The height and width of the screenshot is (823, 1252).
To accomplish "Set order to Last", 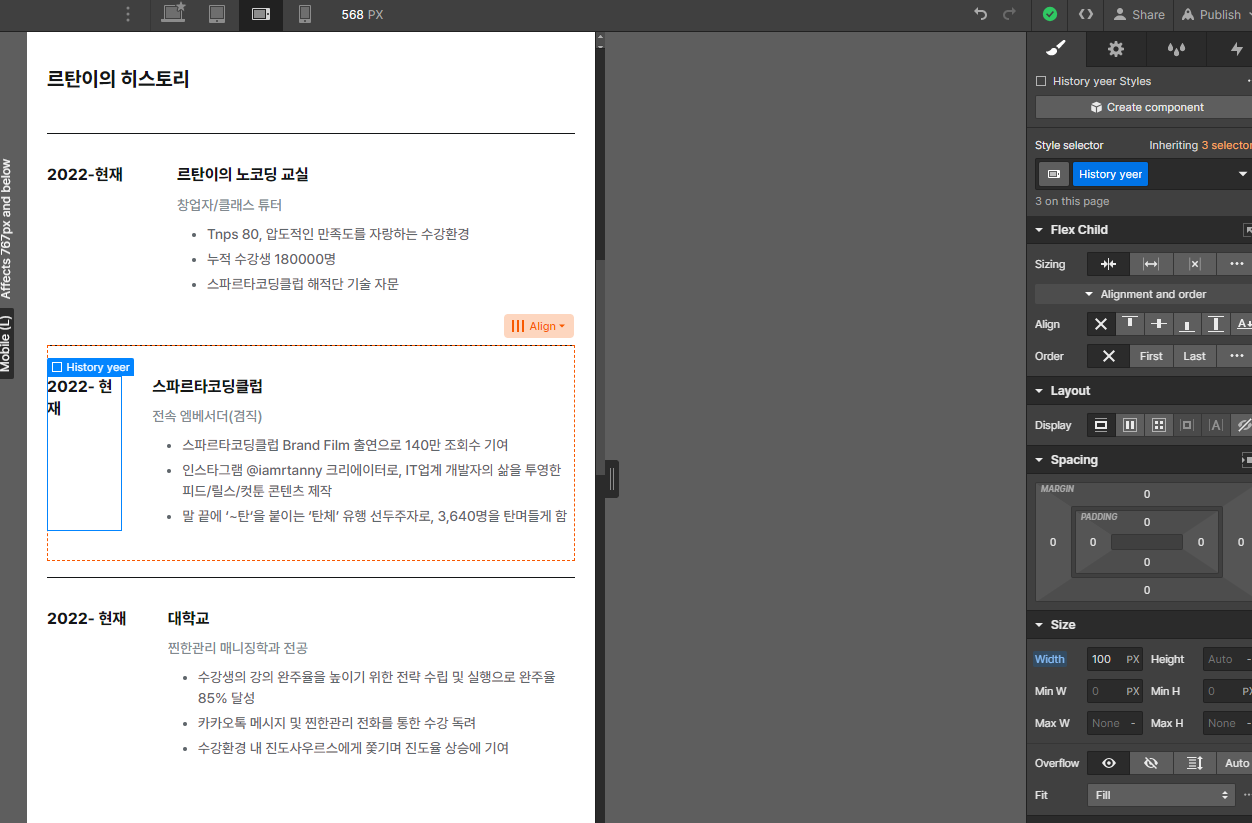I will point(1194,356).
